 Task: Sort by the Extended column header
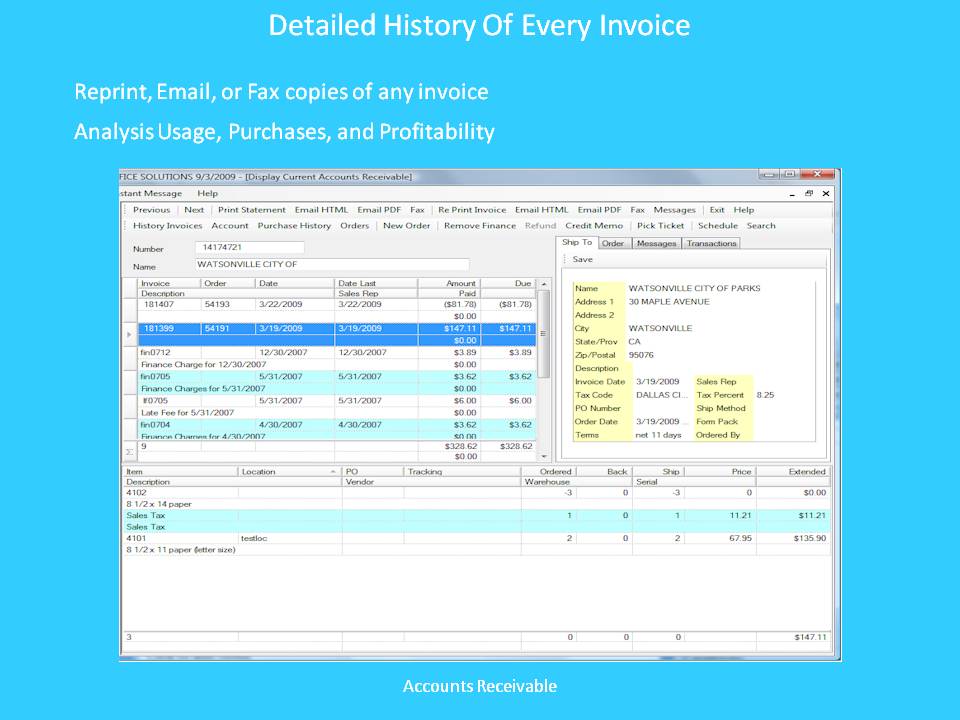click(x=793, y=472)
